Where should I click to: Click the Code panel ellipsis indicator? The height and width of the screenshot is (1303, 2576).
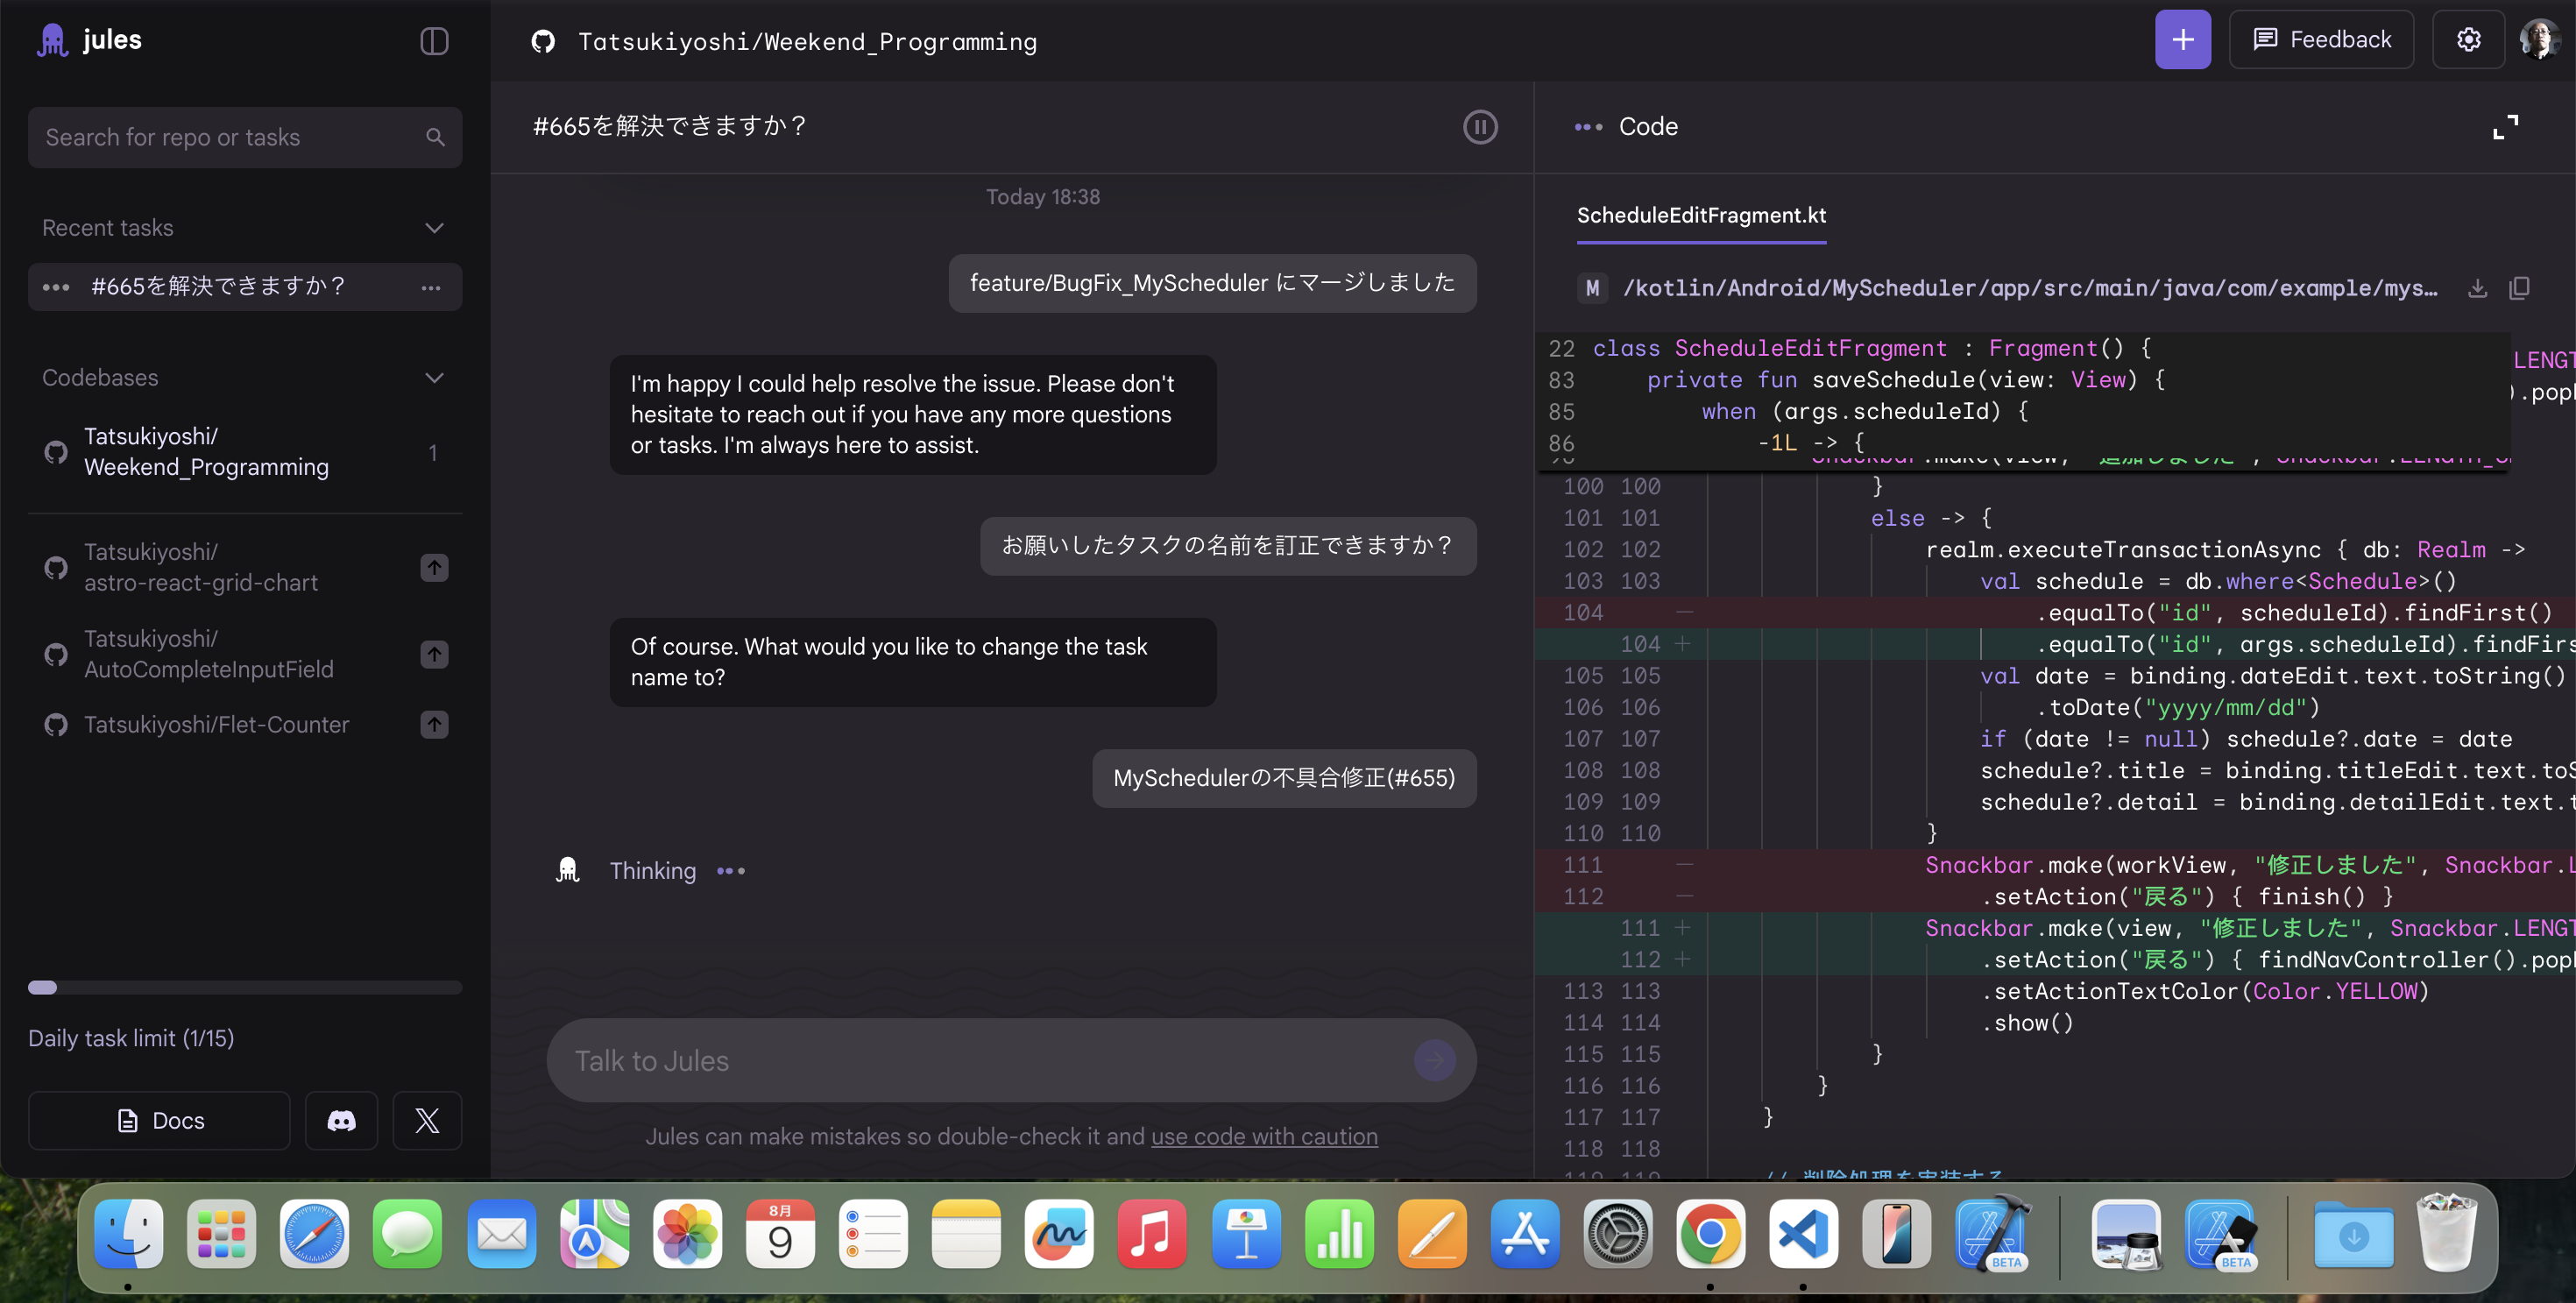coord(1588,127)
